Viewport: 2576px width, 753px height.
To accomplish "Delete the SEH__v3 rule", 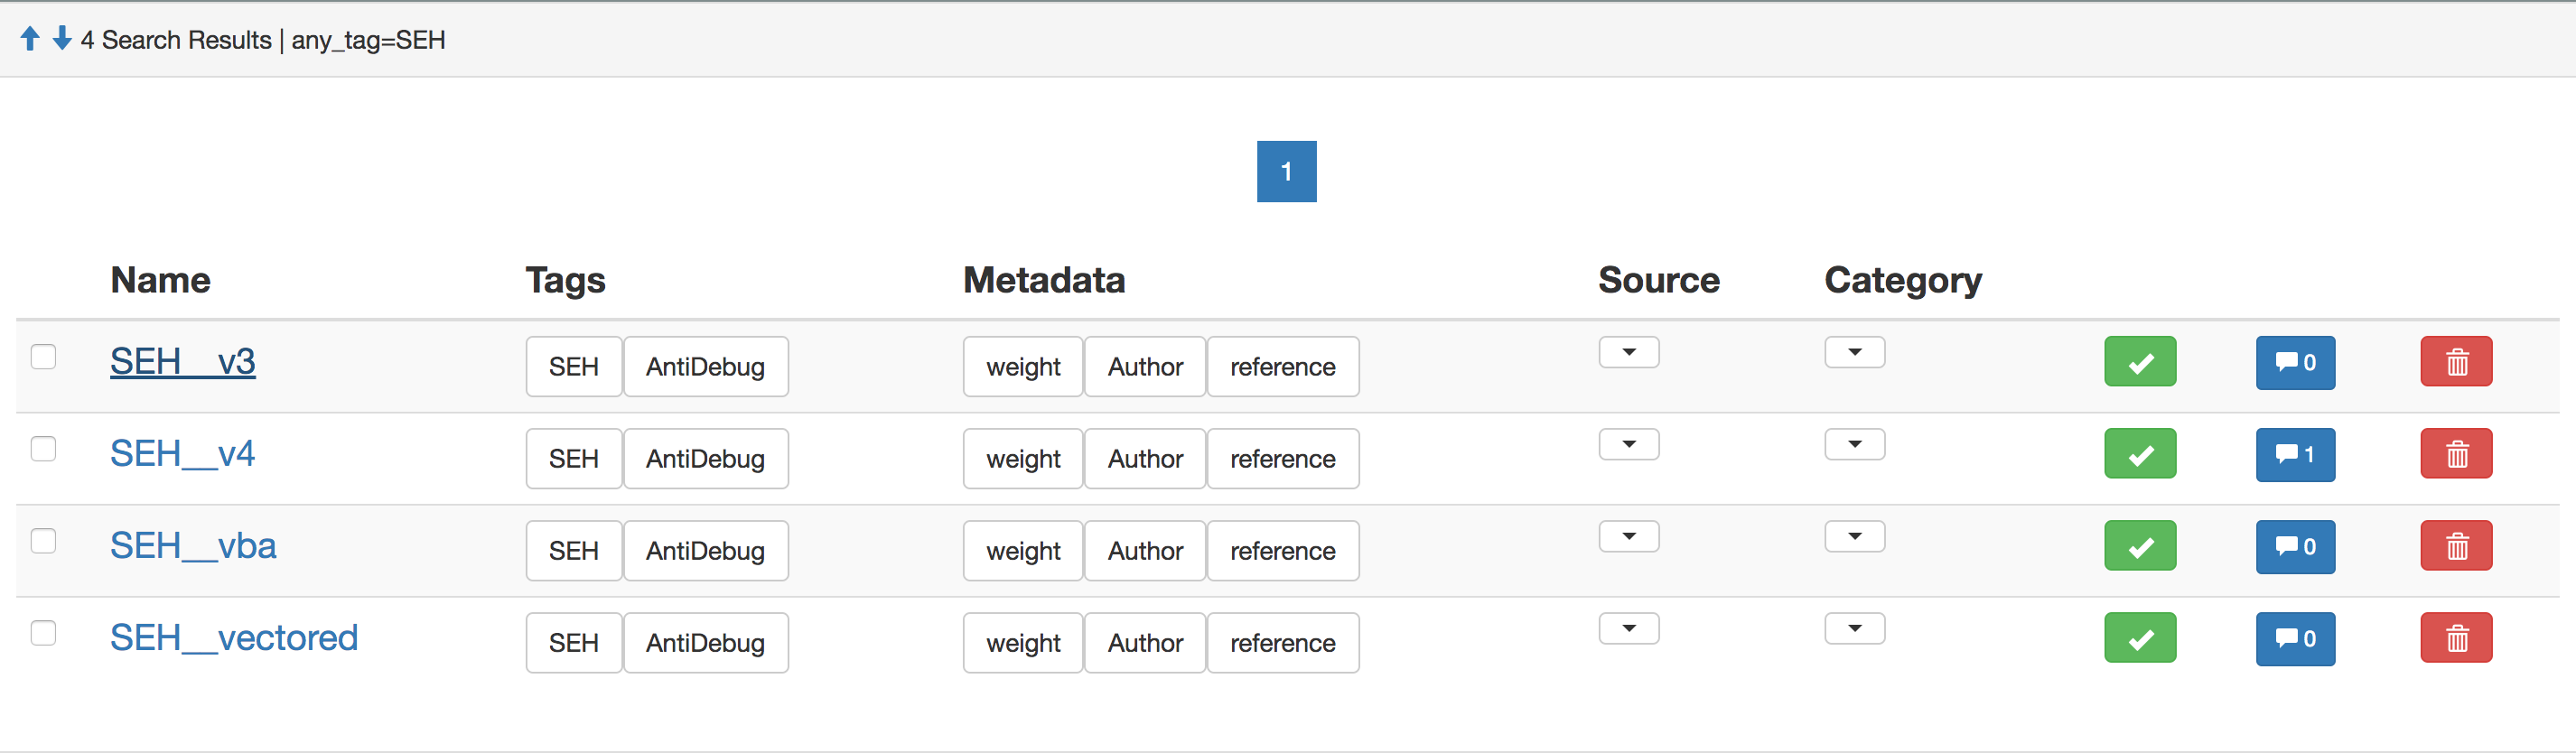I will coord(2455,362).
